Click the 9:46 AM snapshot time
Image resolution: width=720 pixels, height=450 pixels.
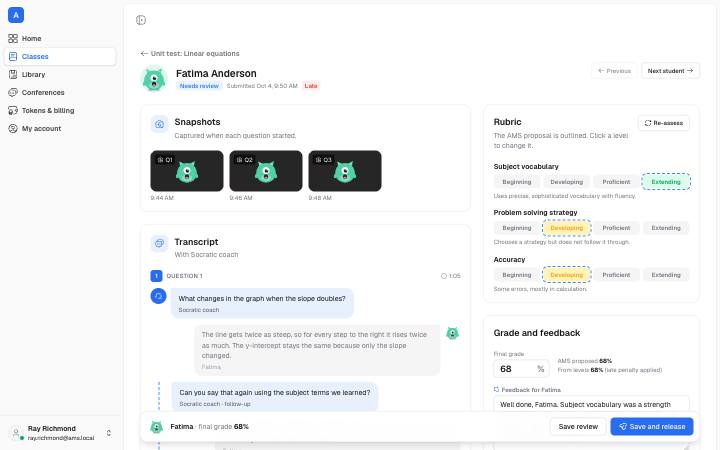tap(241, 198)
